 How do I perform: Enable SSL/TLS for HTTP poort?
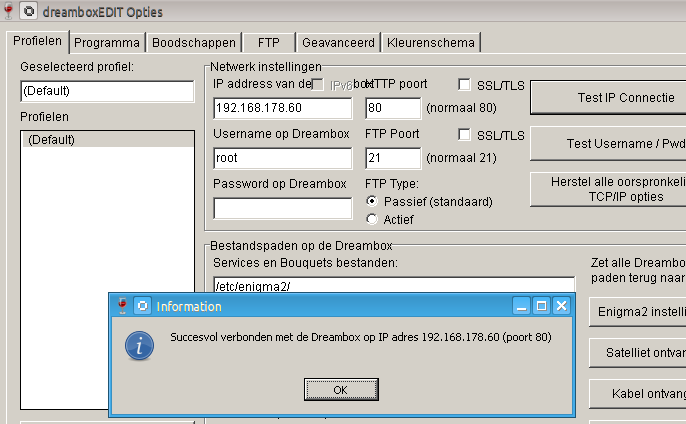[x=464, y=84]
